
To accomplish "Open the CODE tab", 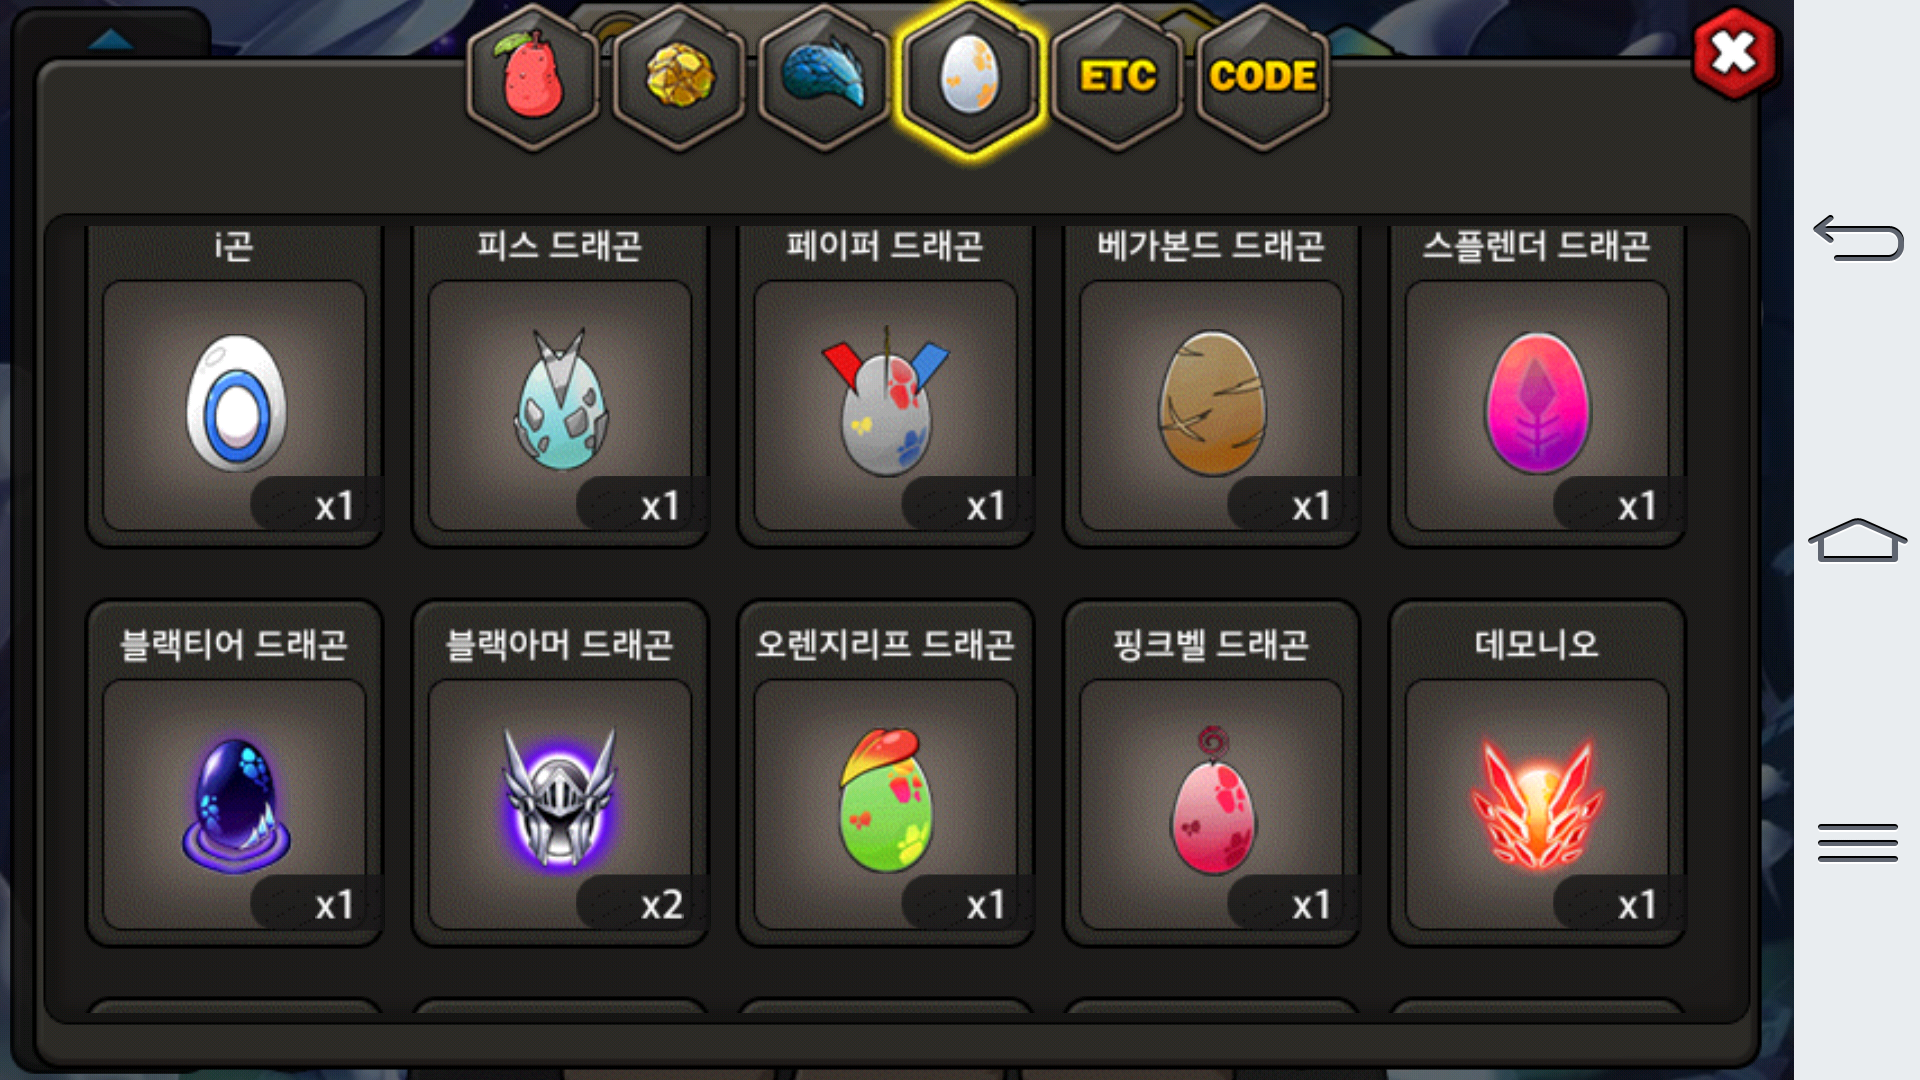I will tap(1263, 78).
